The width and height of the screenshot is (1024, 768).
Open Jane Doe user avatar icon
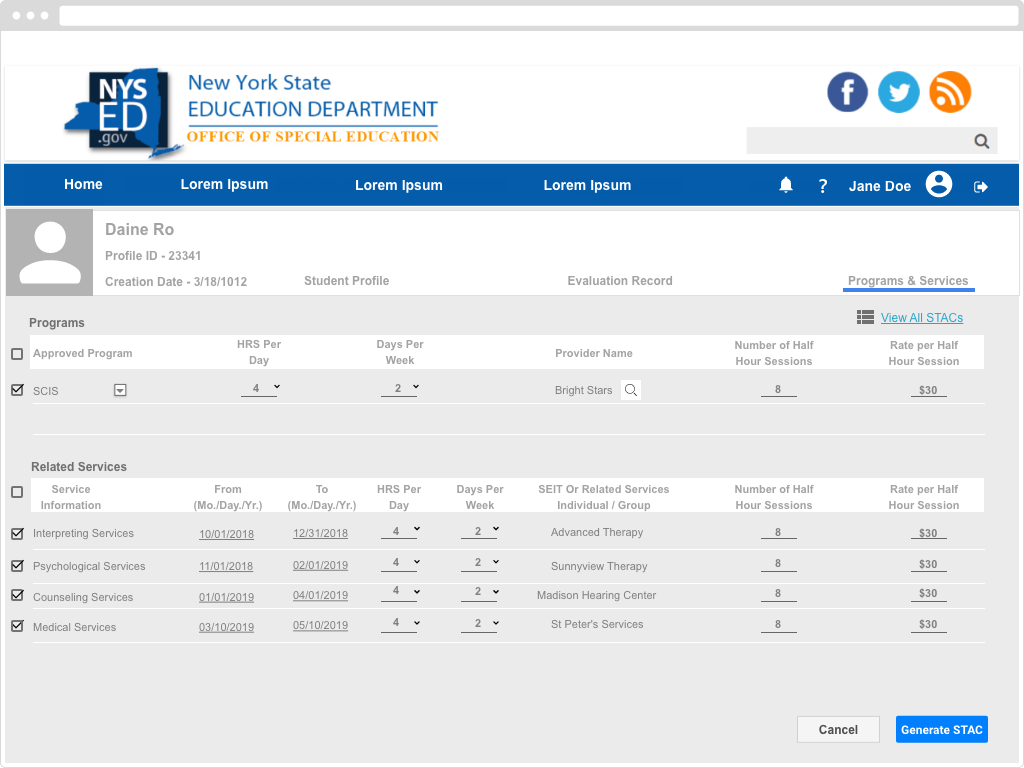pyautogui.click(x=938, y=185)
